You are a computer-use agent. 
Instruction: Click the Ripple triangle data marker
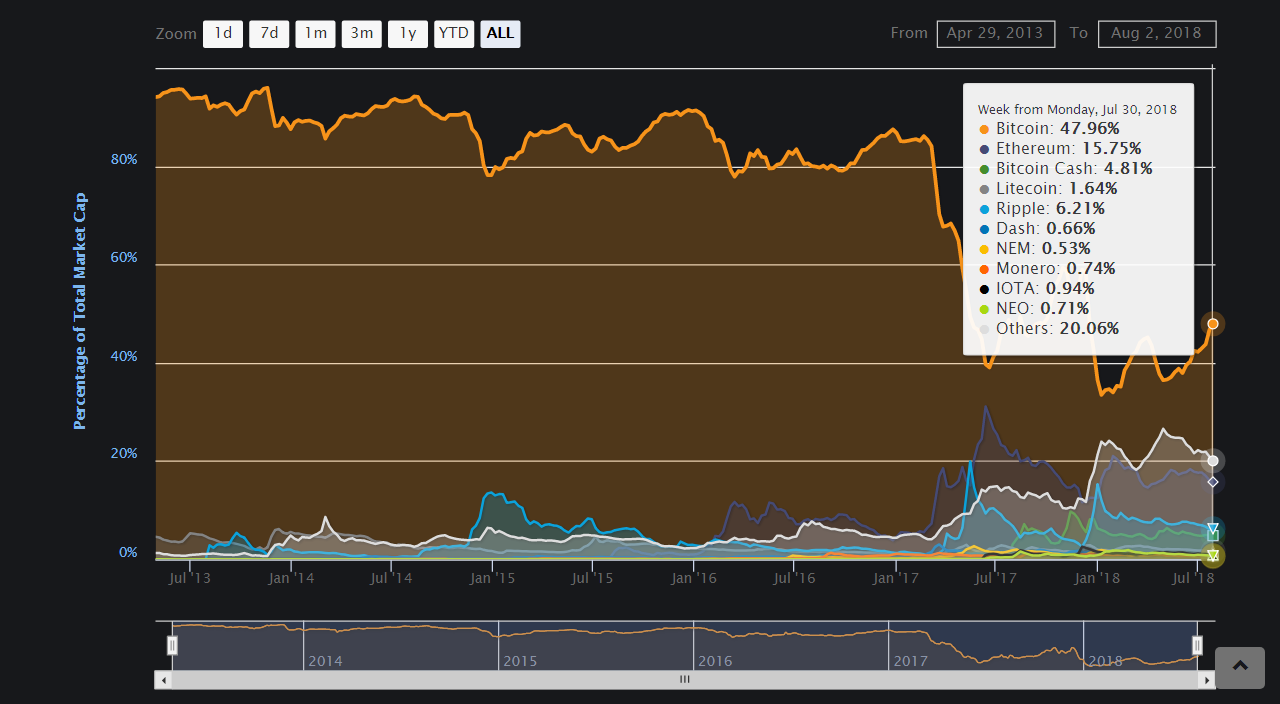pyautogui.click(x=1213, y=529)
